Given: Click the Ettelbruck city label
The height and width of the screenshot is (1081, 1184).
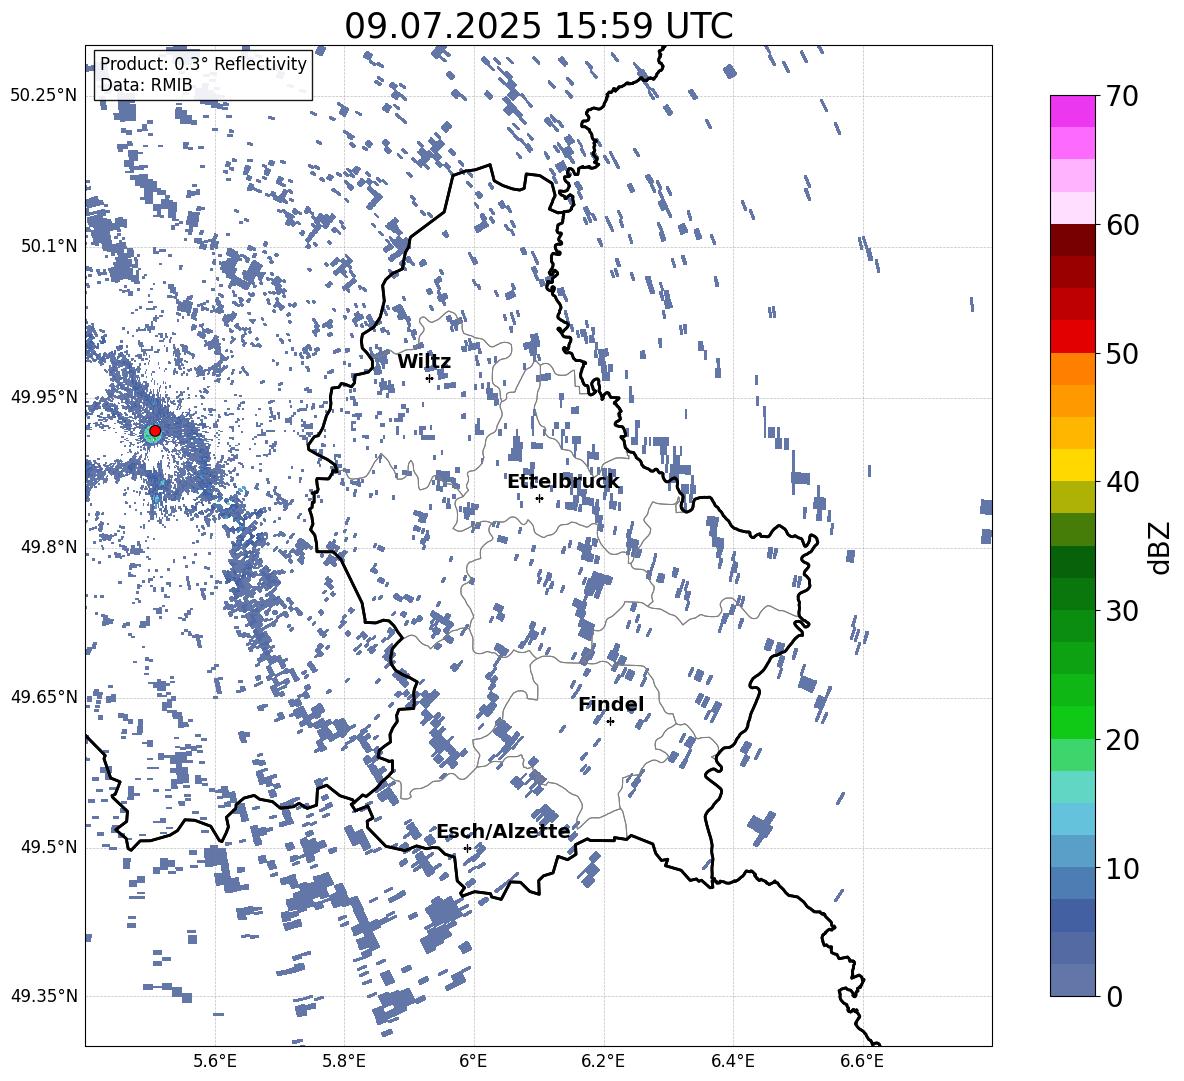Looking at the screenshot, I should (x=563, y=482).
